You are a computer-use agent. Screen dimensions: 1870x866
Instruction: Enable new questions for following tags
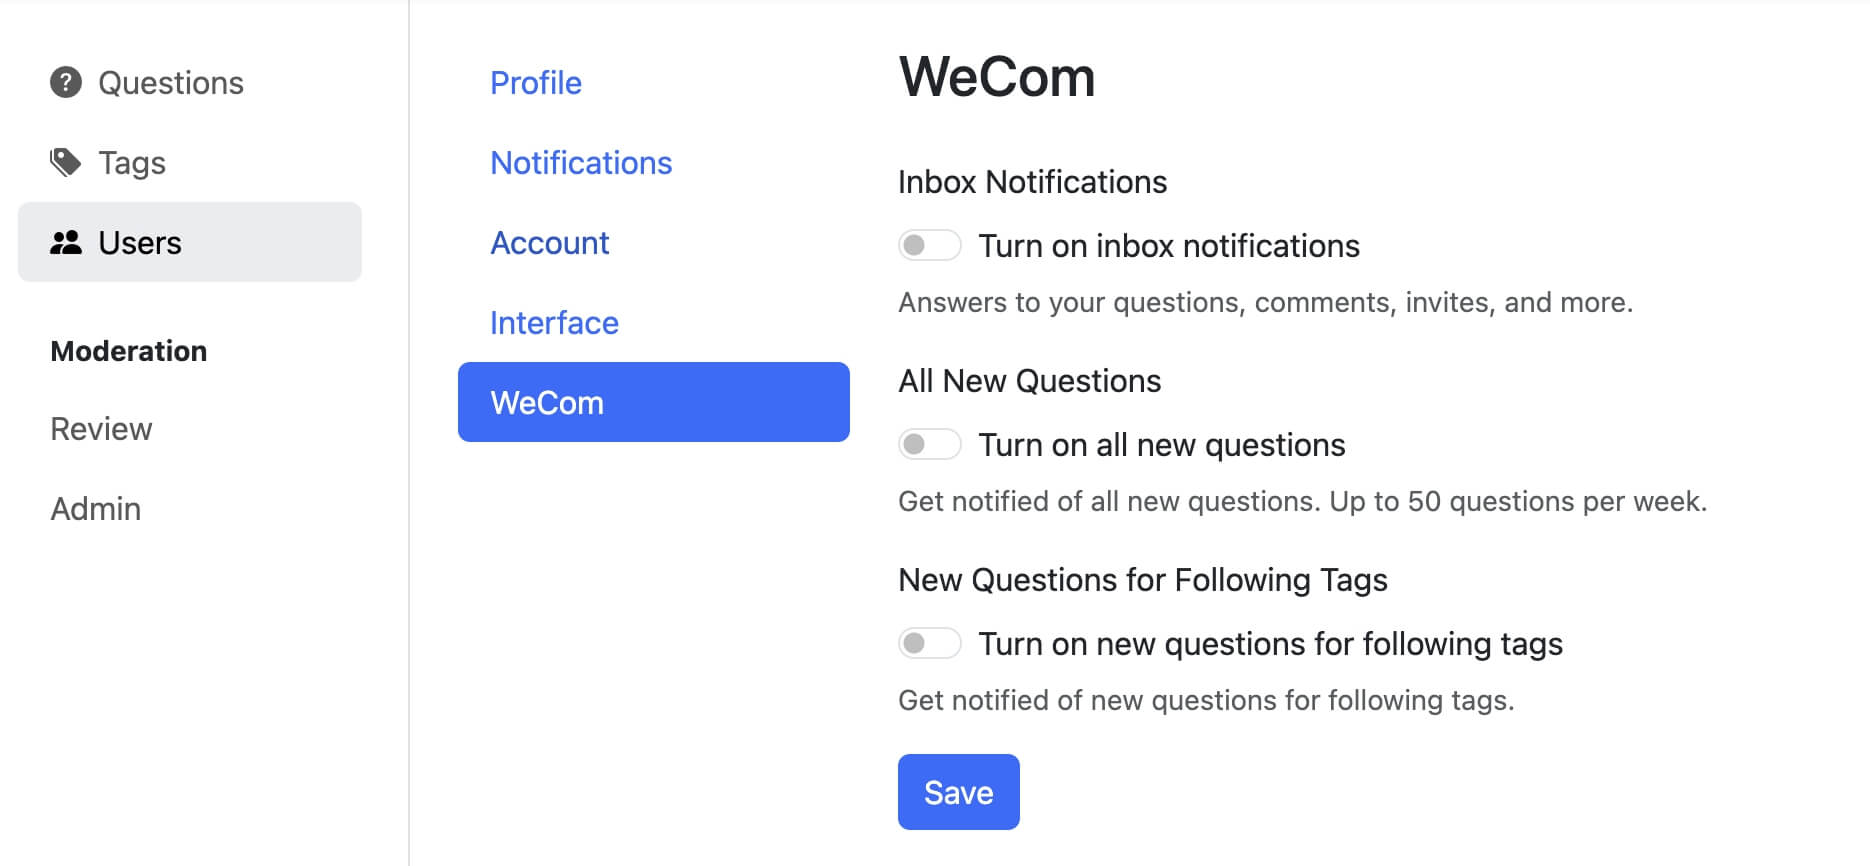[x=929, y=643]
